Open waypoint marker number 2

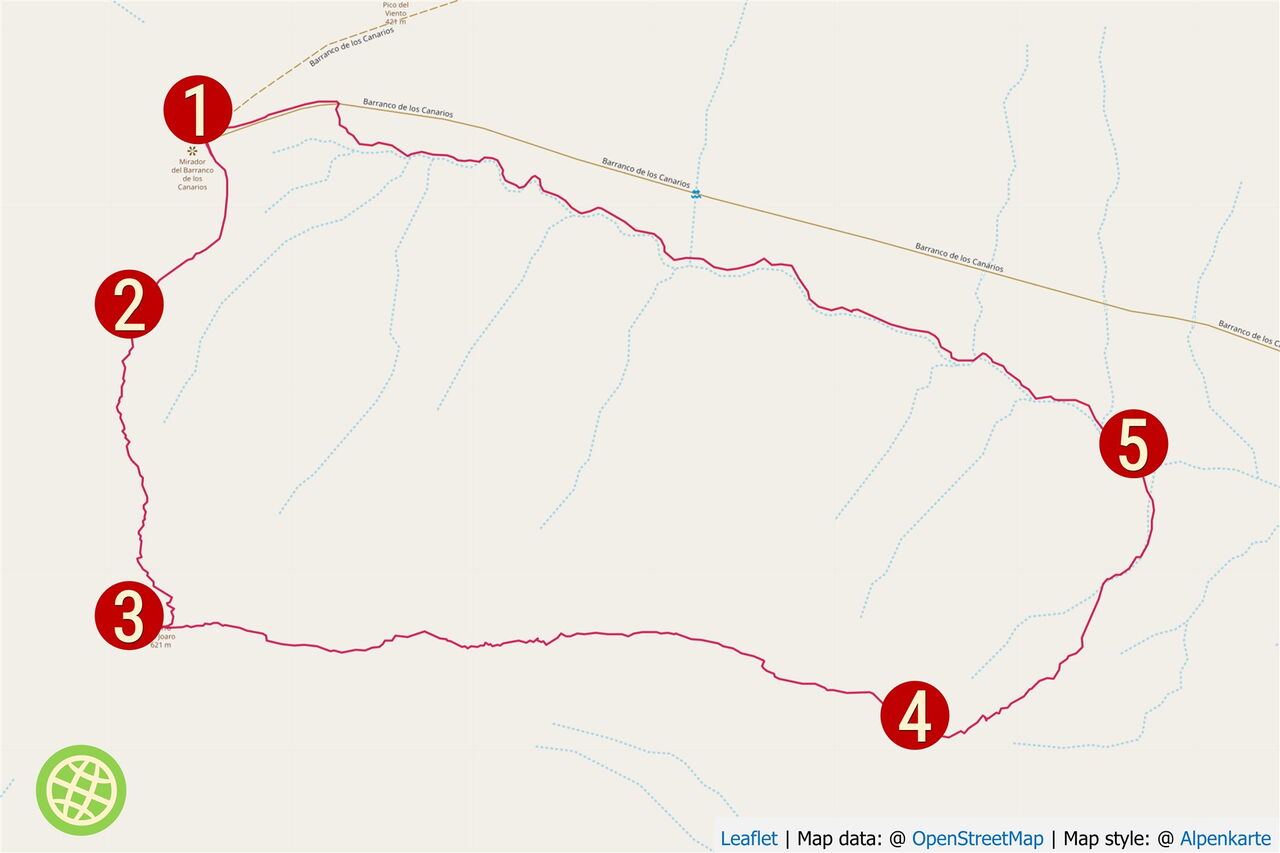pos(129,305)
